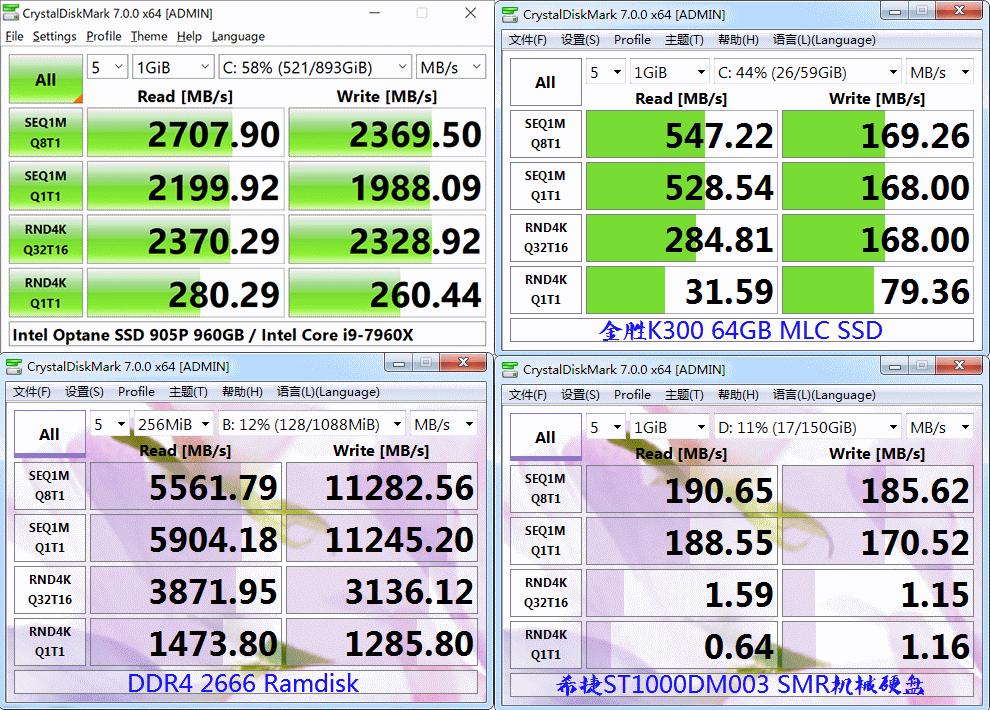Click DDR4 2666 Ramdisk comment field
The image size is (990, 710).
click(x=246, y=683)
